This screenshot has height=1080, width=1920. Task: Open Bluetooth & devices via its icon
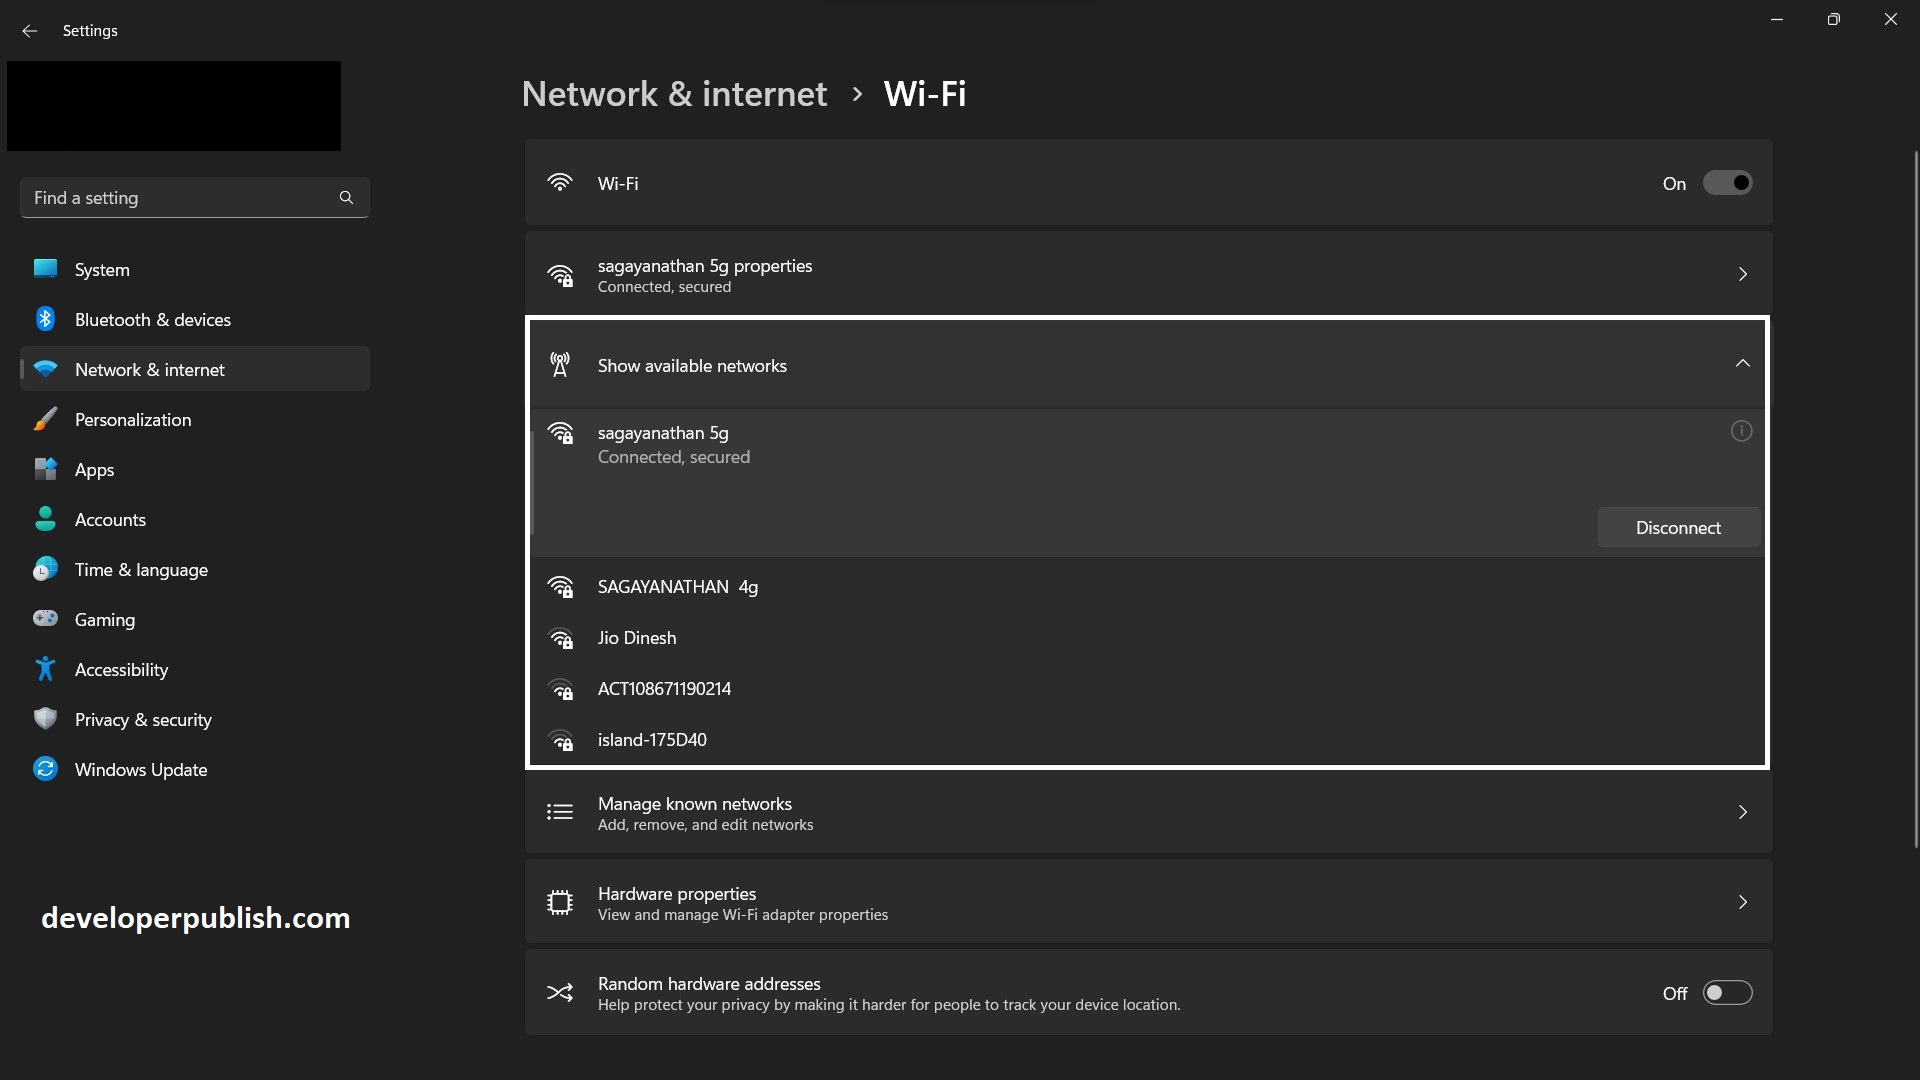pos(45,318)
